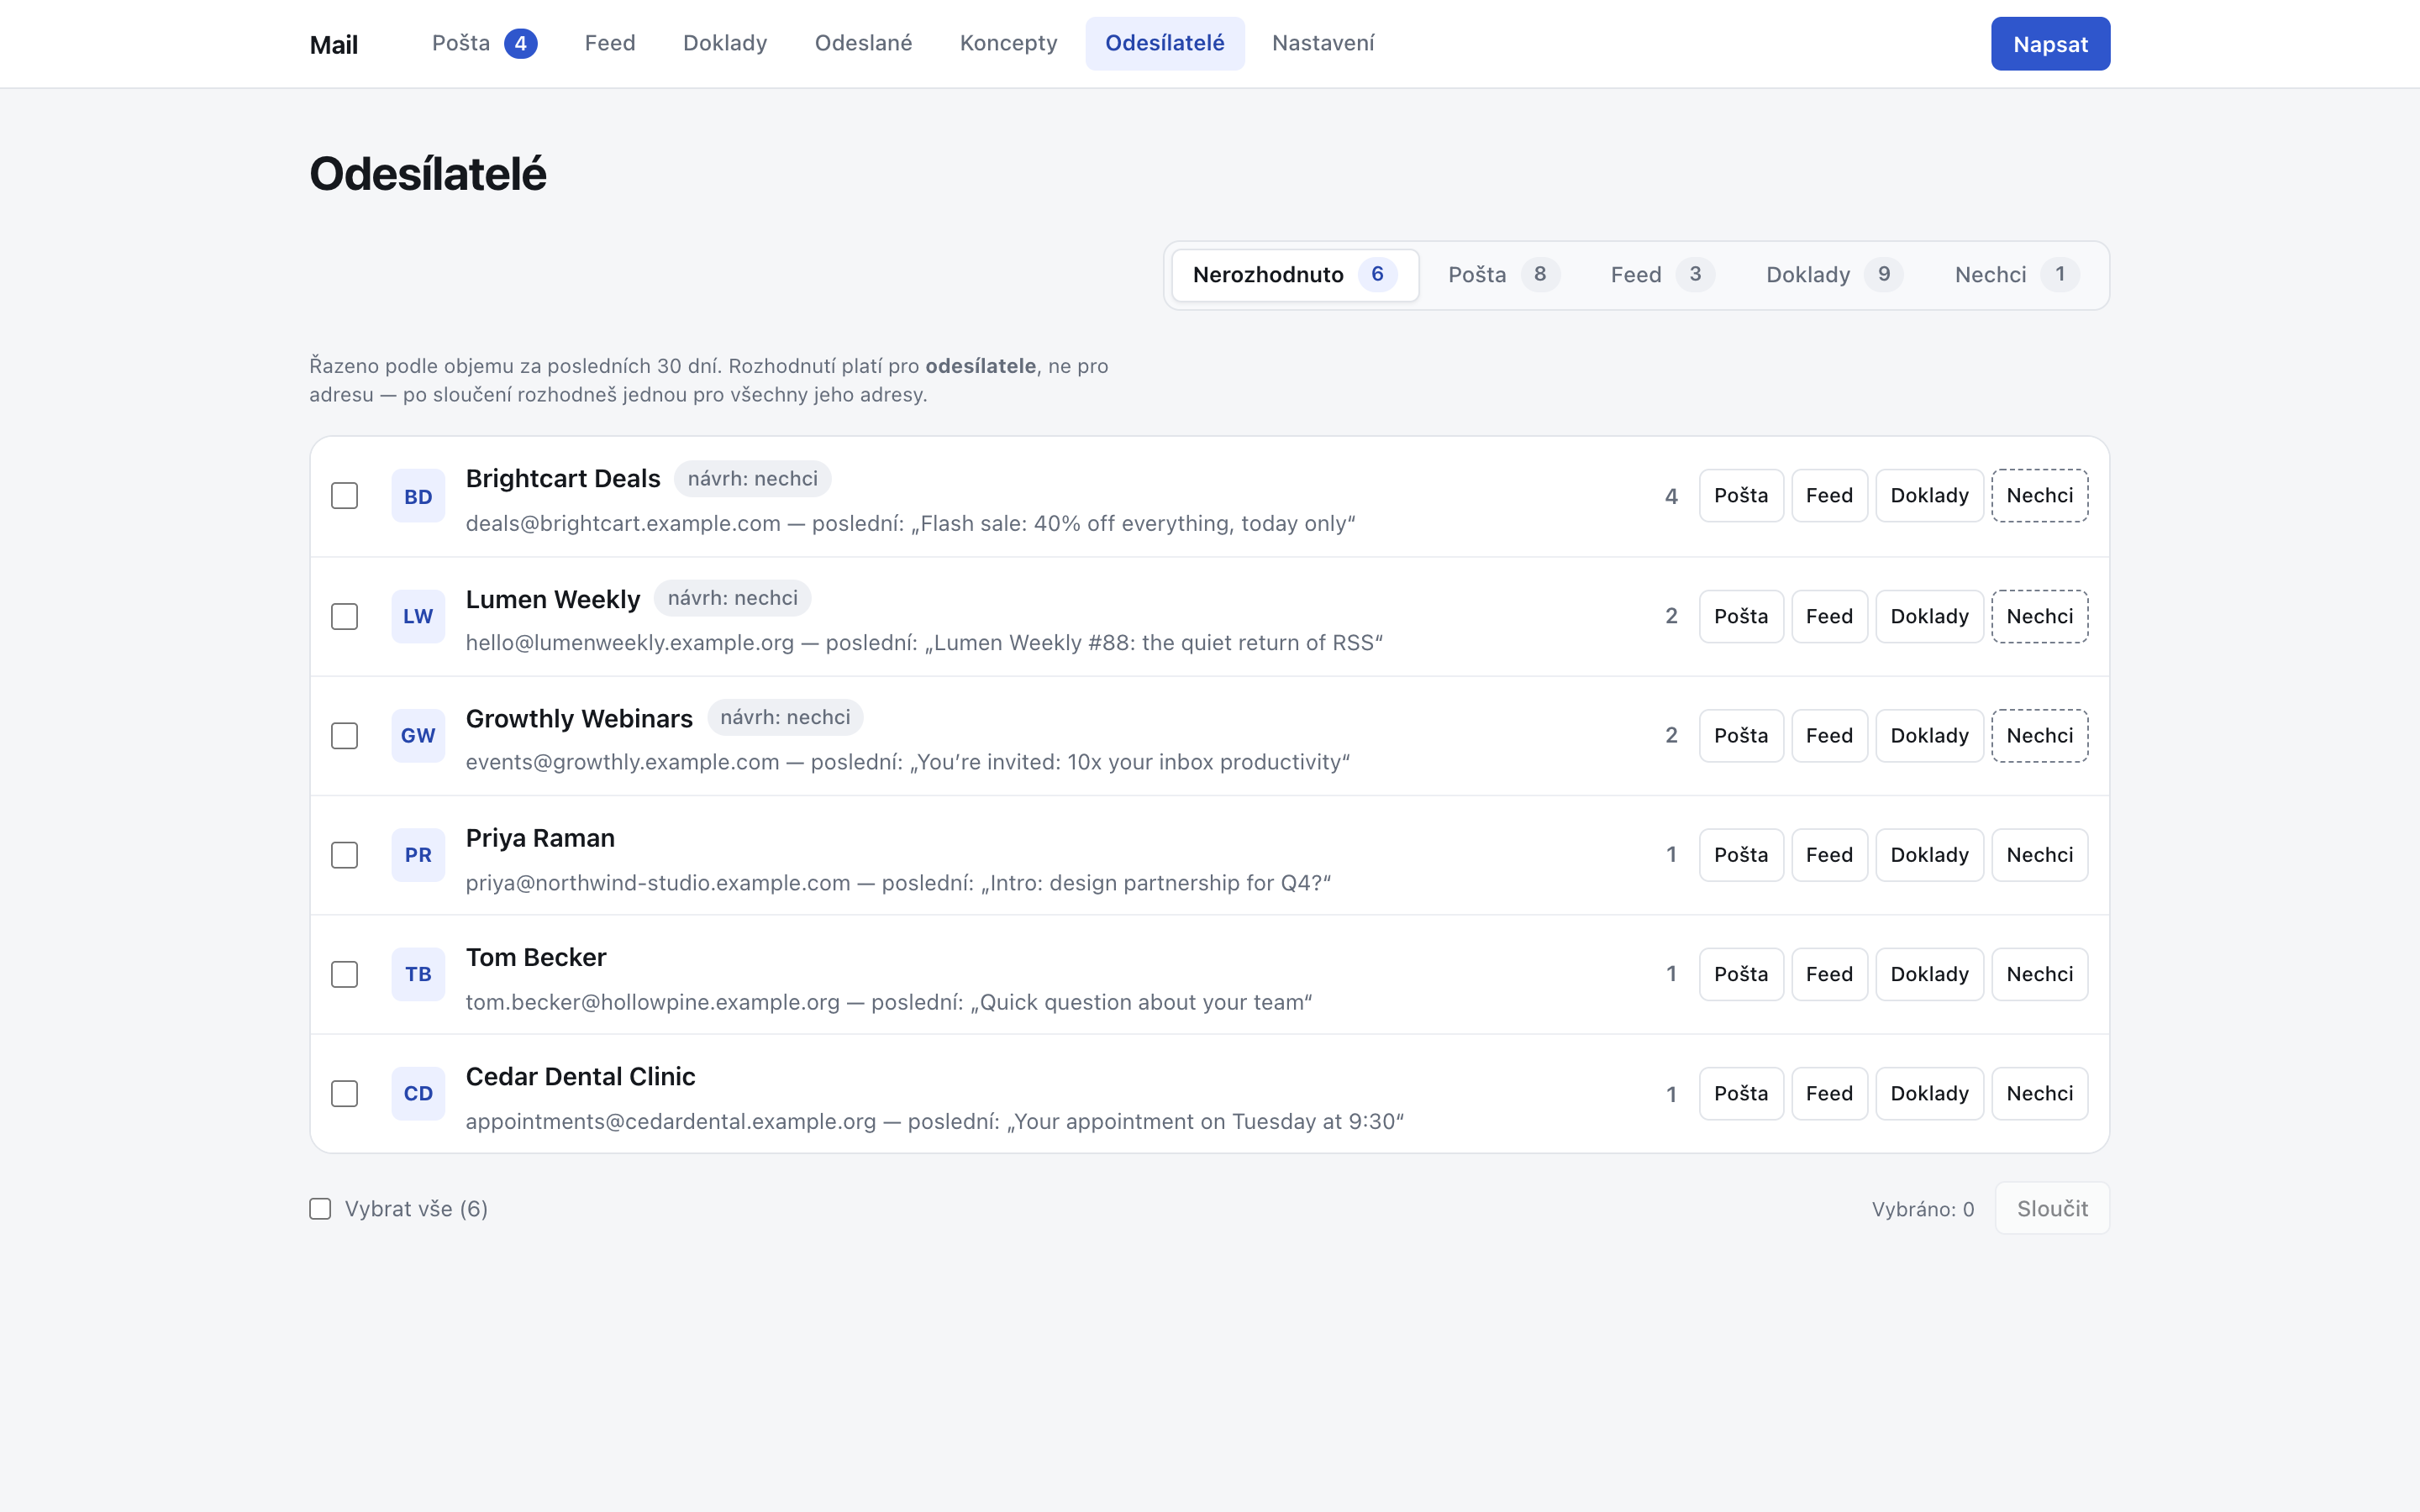Screen dimensions: 2420x1512
Task: Assign Tom Becker to Pošta
Action: [x=1741, y=974]
